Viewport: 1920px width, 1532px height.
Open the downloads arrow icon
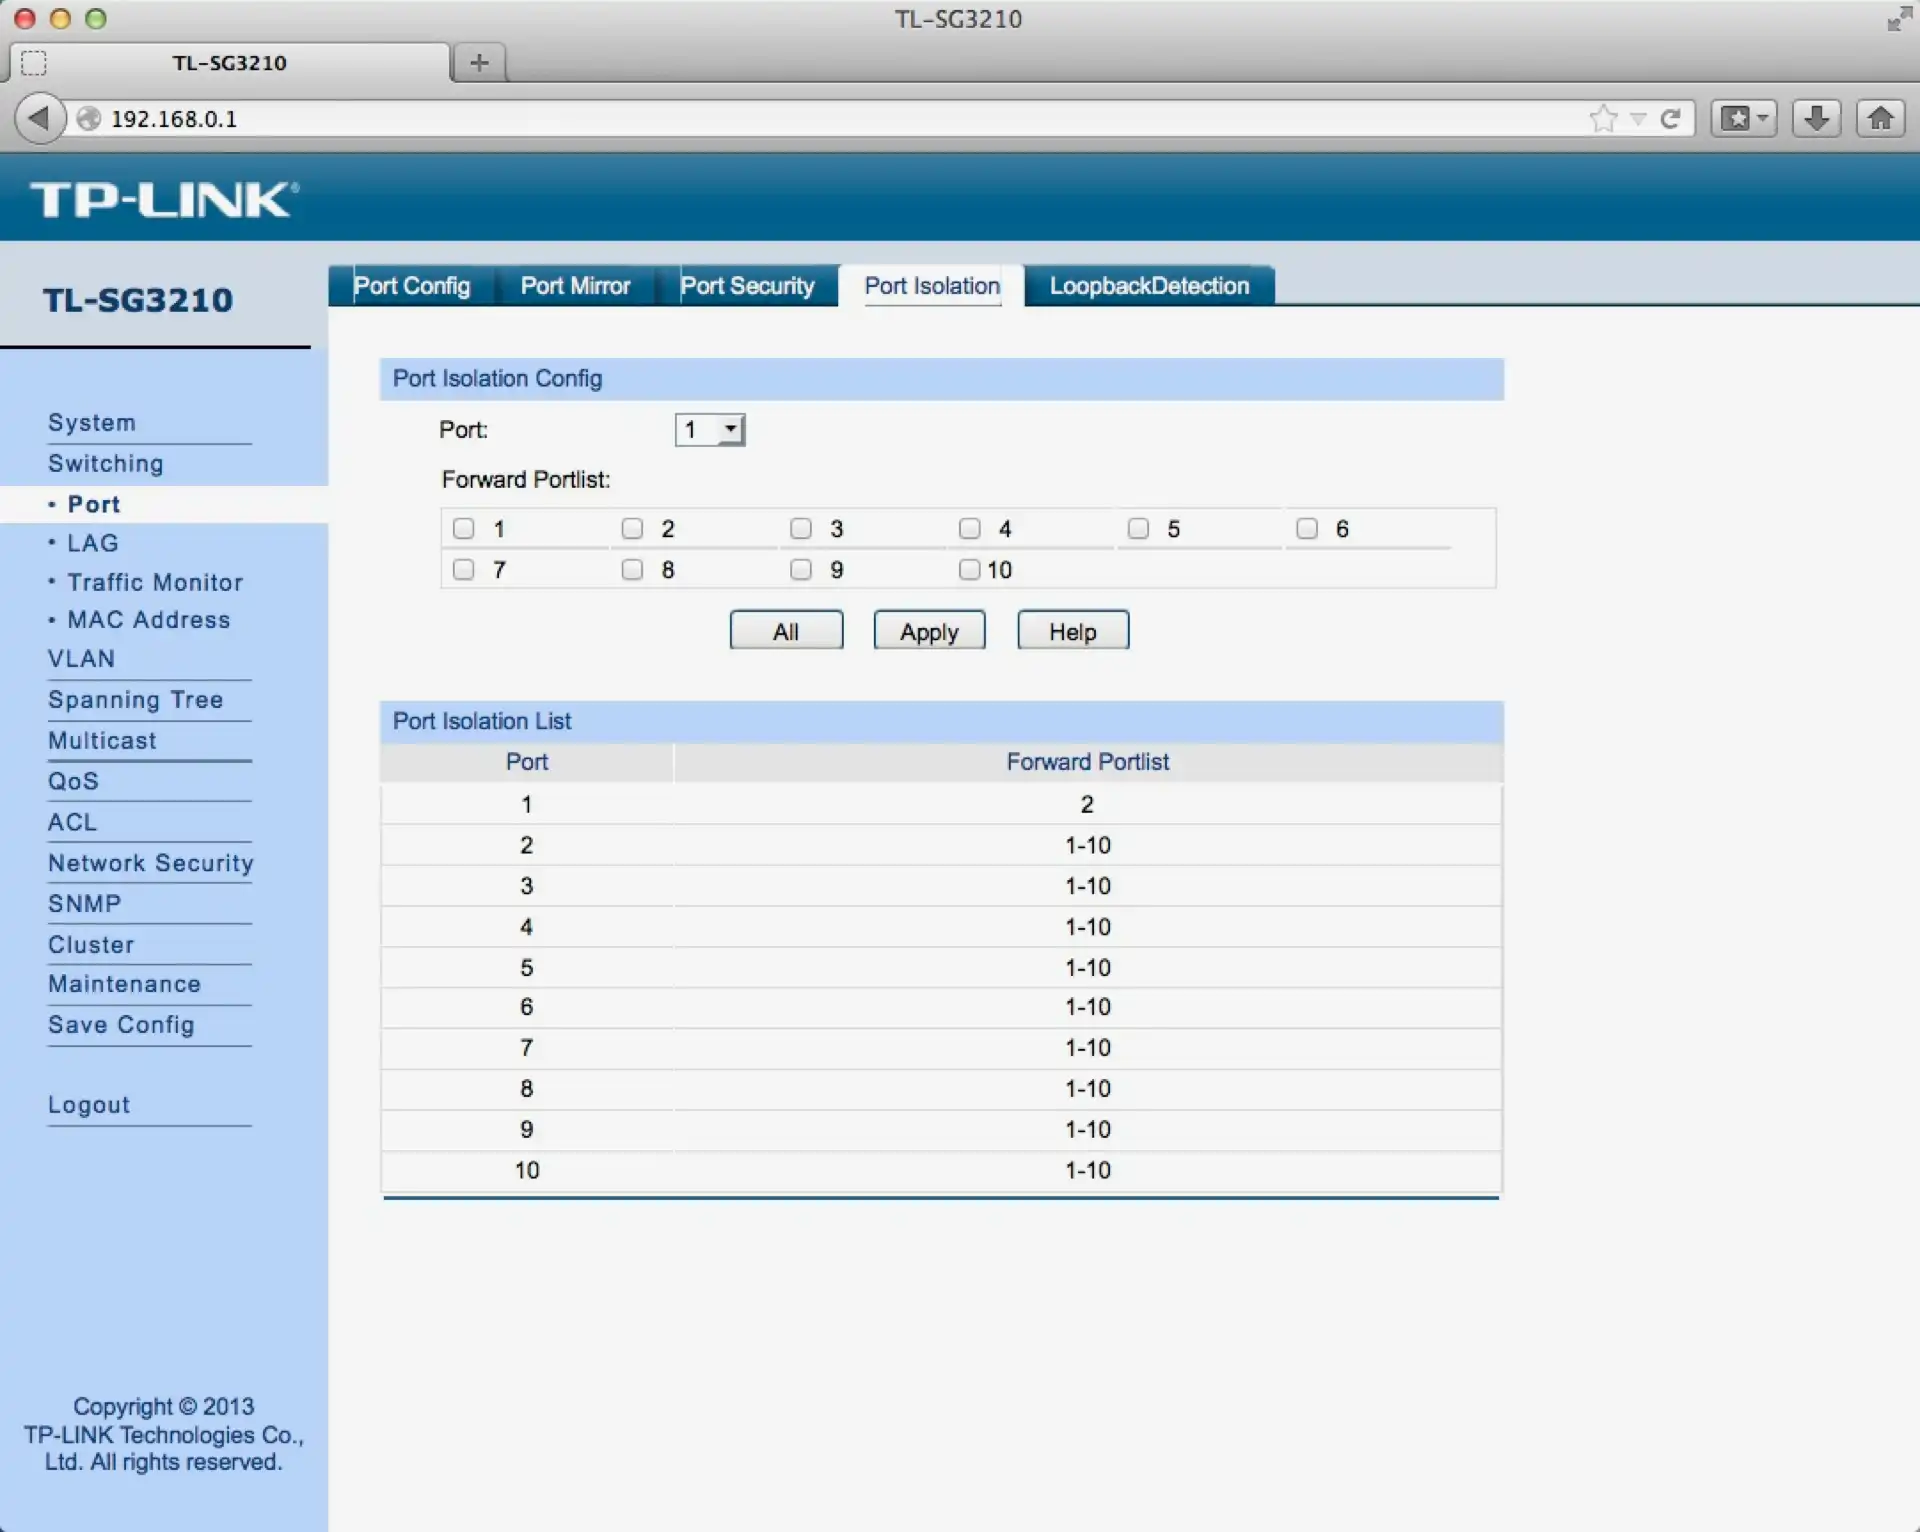click(1816, 118)
